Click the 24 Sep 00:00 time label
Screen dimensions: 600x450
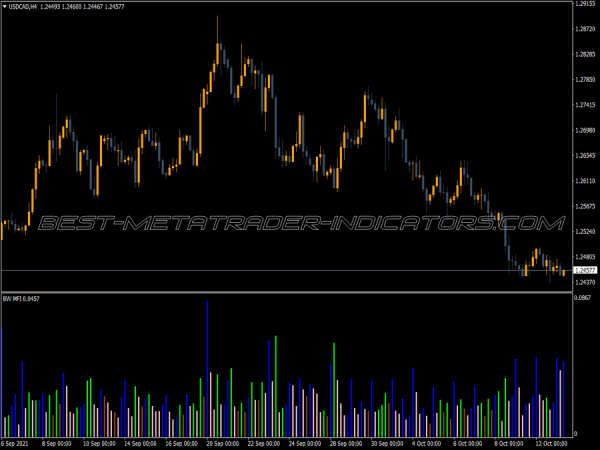[305, 443]
